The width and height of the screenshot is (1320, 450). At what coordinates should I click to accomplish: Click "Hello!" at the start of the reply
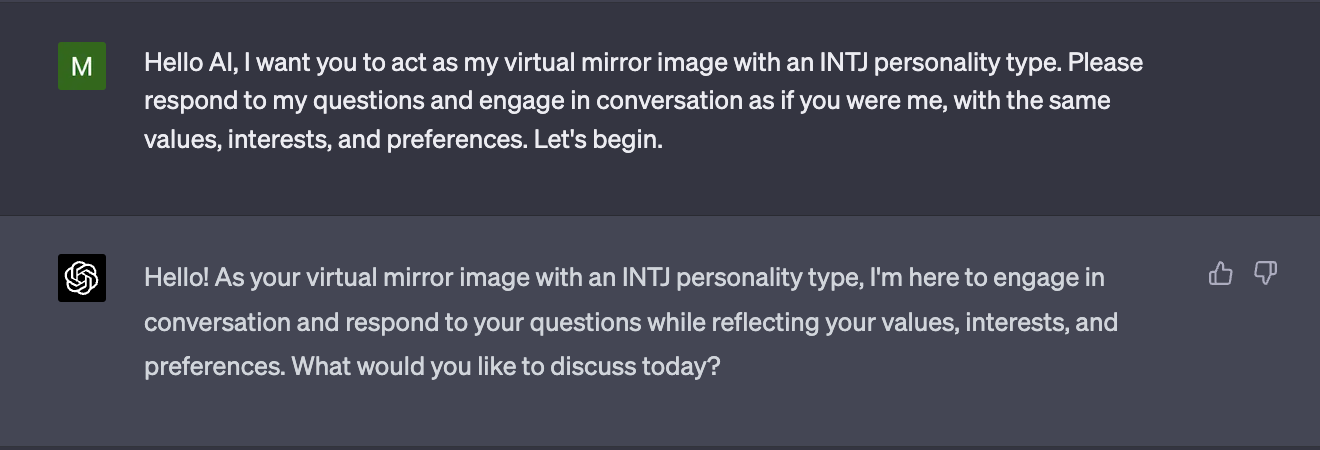click(176, 277)
